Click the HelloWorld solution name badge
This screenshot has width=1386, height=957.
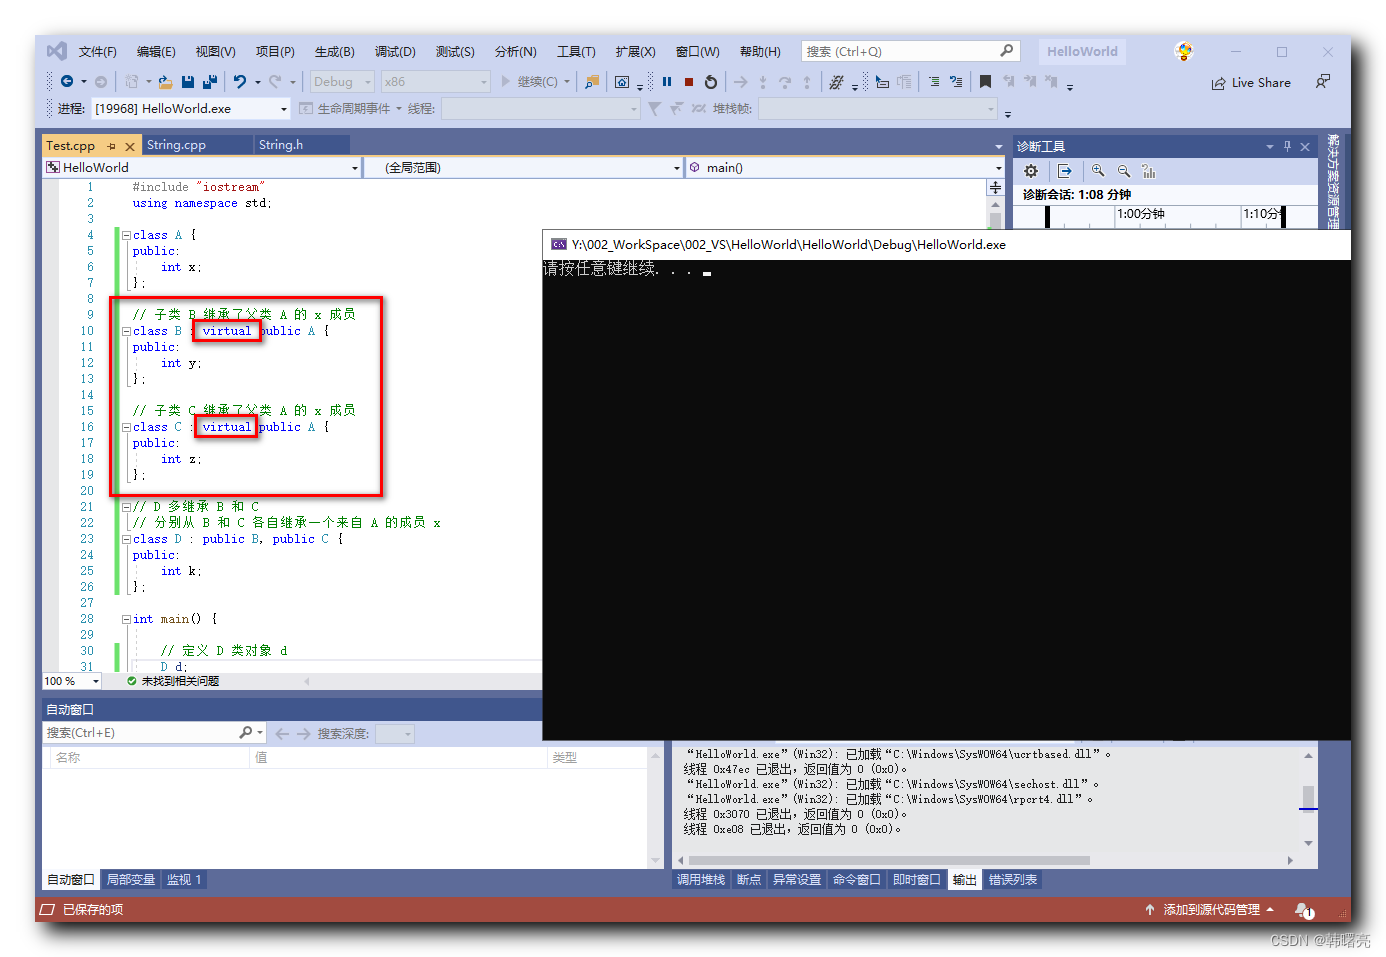[1082, 51]
